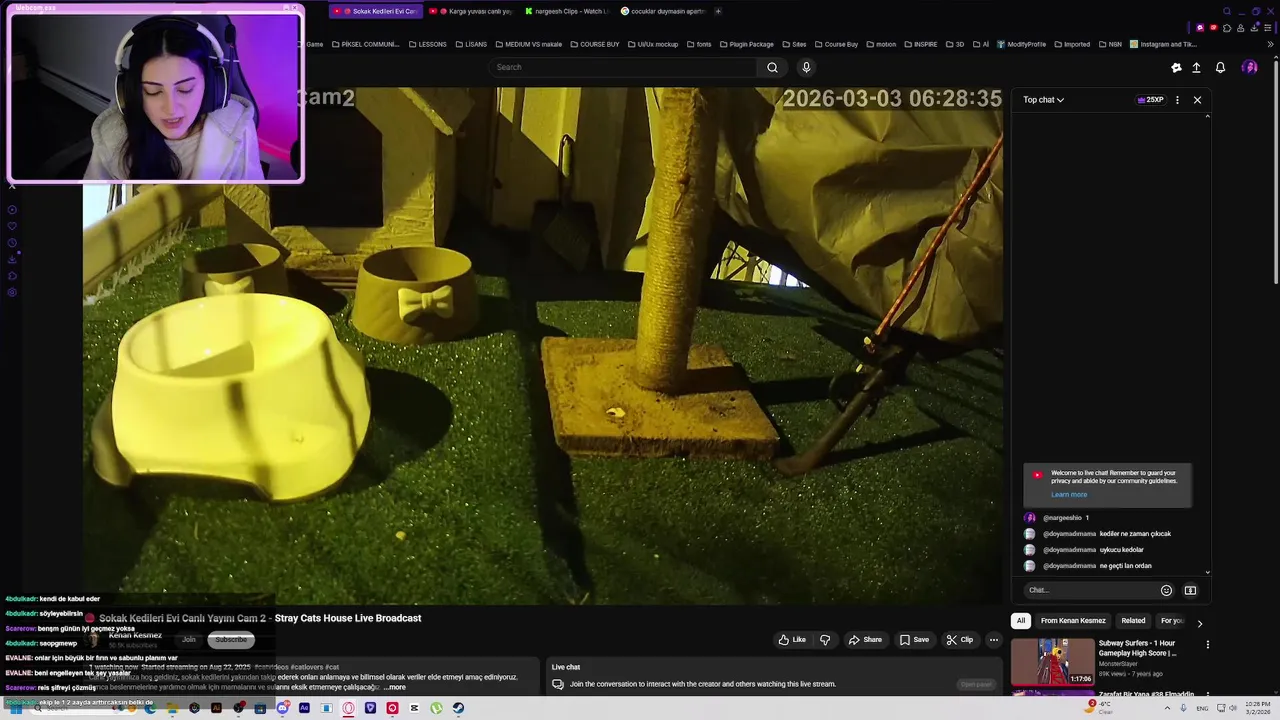Screen dimensions: 1280x720
Task: Select the From Kenan Kesmez chip
Action: click(1073, 621)
